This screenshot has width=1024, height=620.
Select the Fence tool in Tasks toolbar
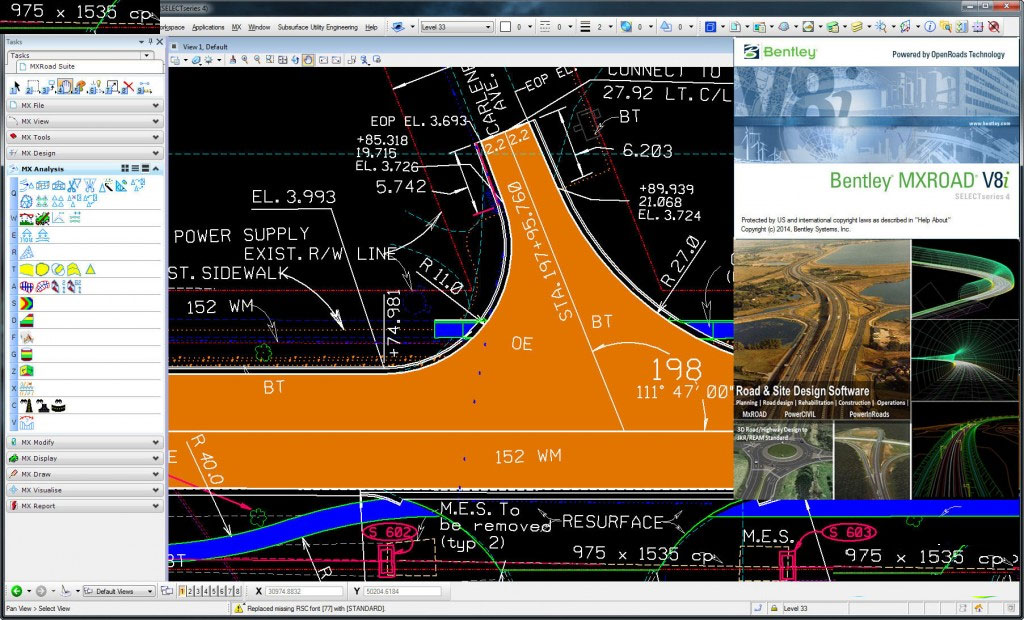pyautogui.click(x=33, y=86)
